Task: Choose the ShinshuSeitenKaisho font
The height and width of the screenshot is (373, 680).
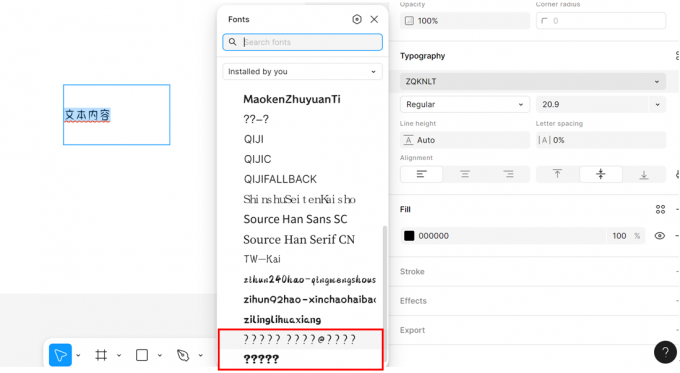Action: (299, 199)
